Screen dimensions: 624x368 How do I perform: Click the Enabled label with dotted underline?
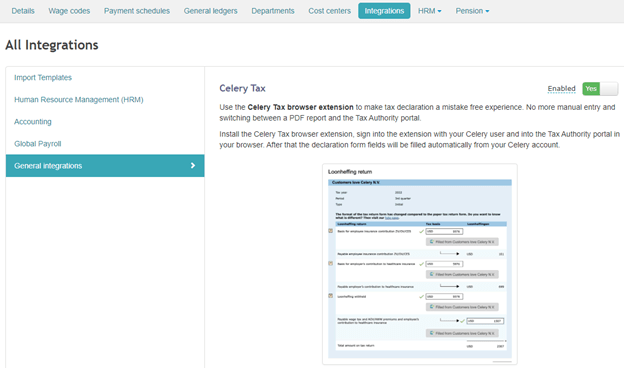click(x=562, y=89)
